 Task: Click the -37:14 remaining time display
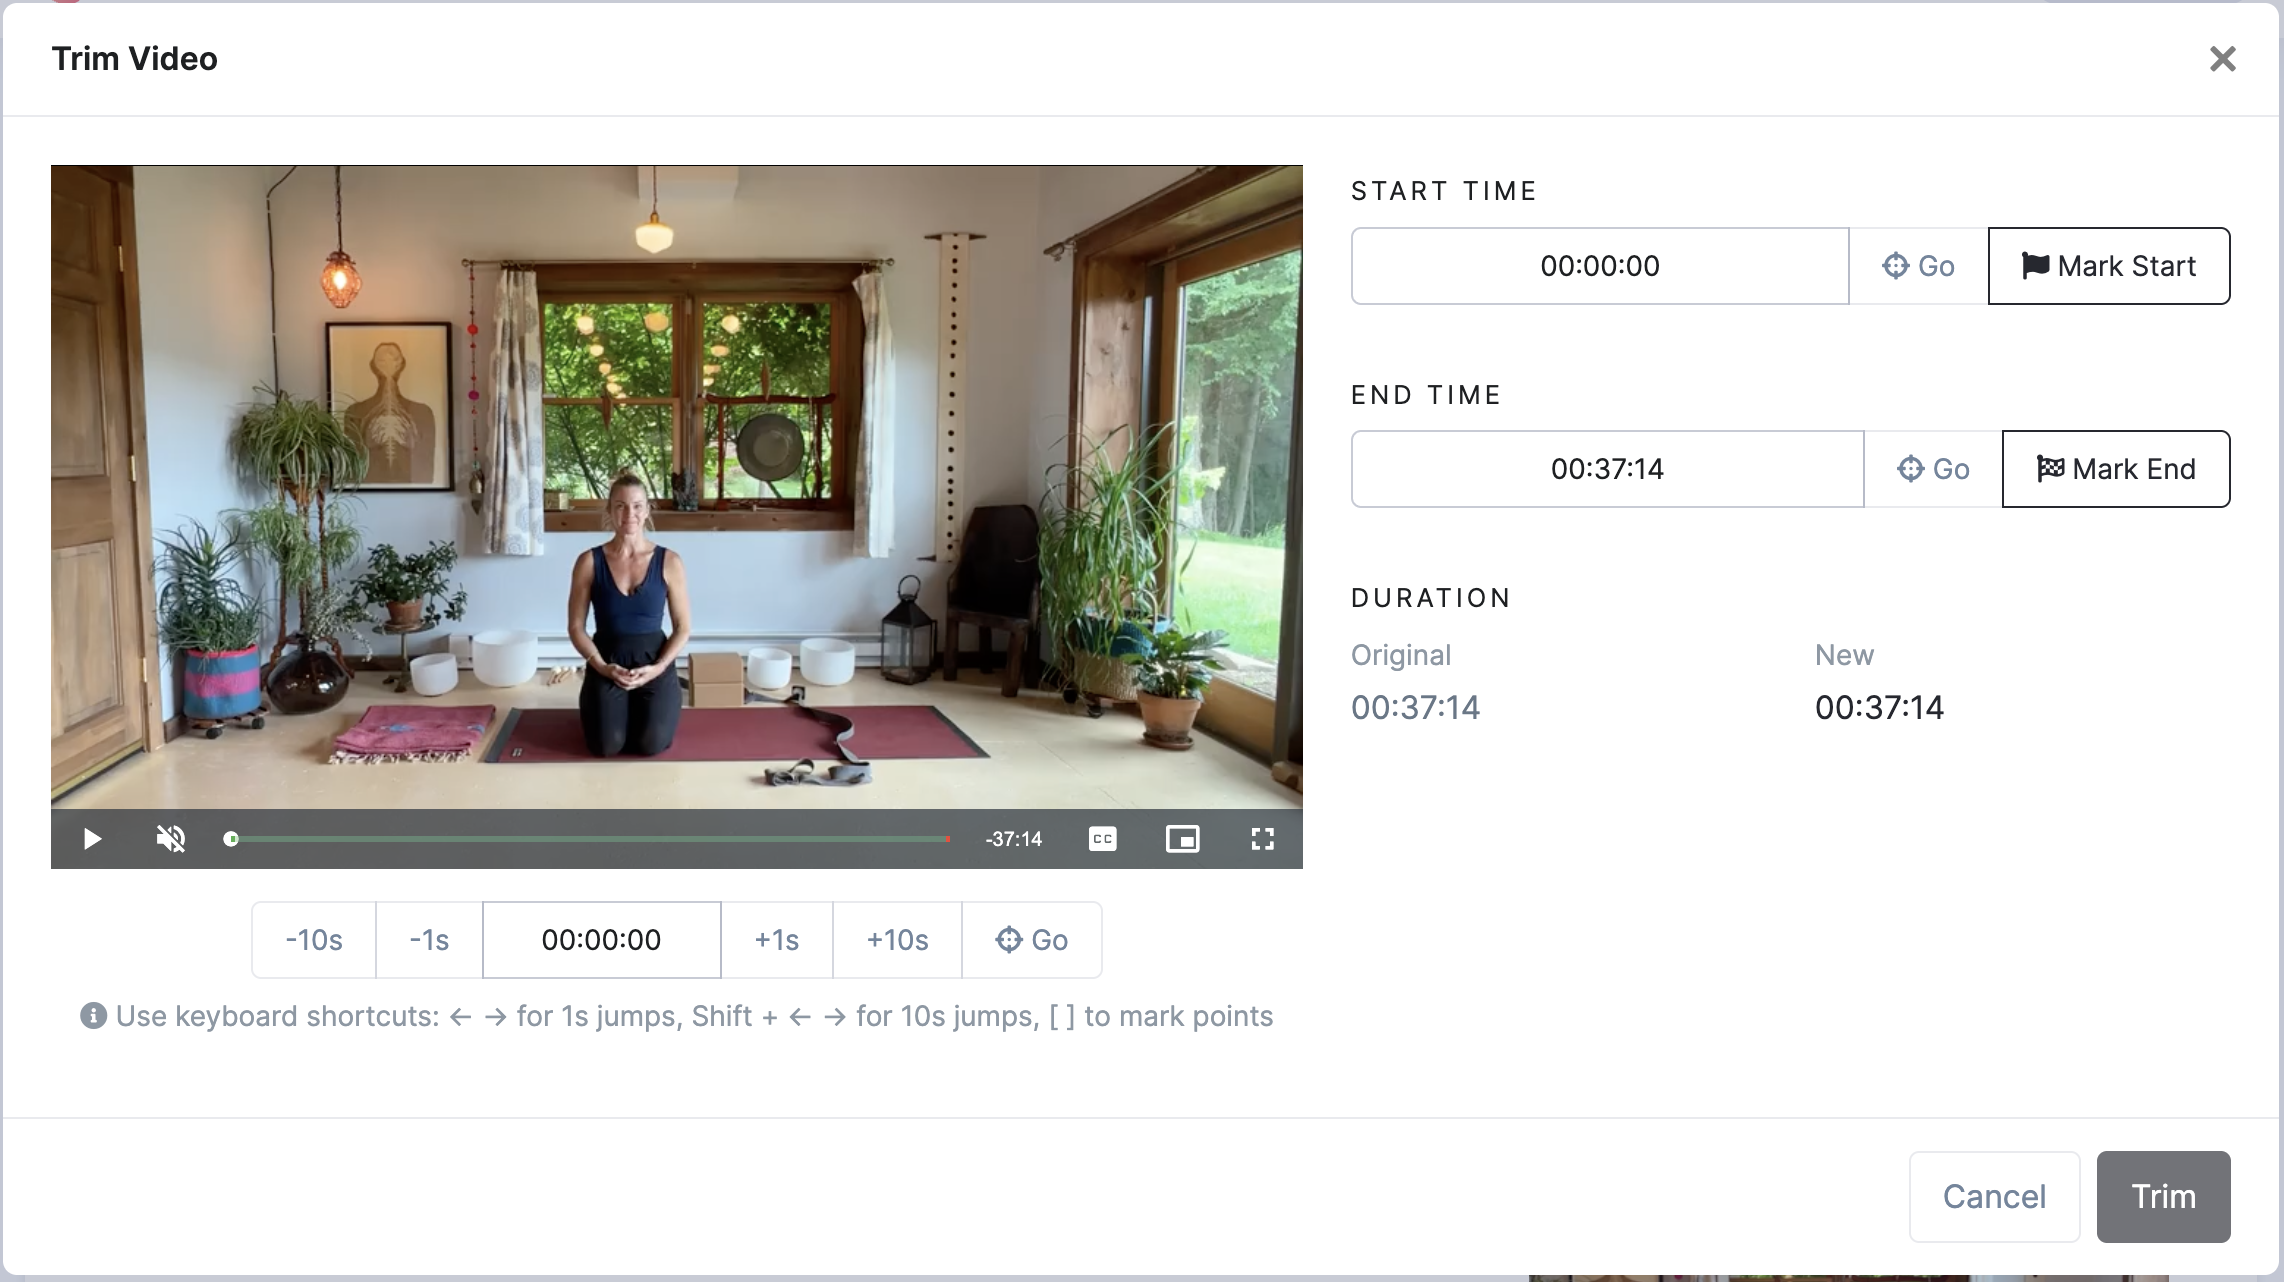pos(1013,839)
